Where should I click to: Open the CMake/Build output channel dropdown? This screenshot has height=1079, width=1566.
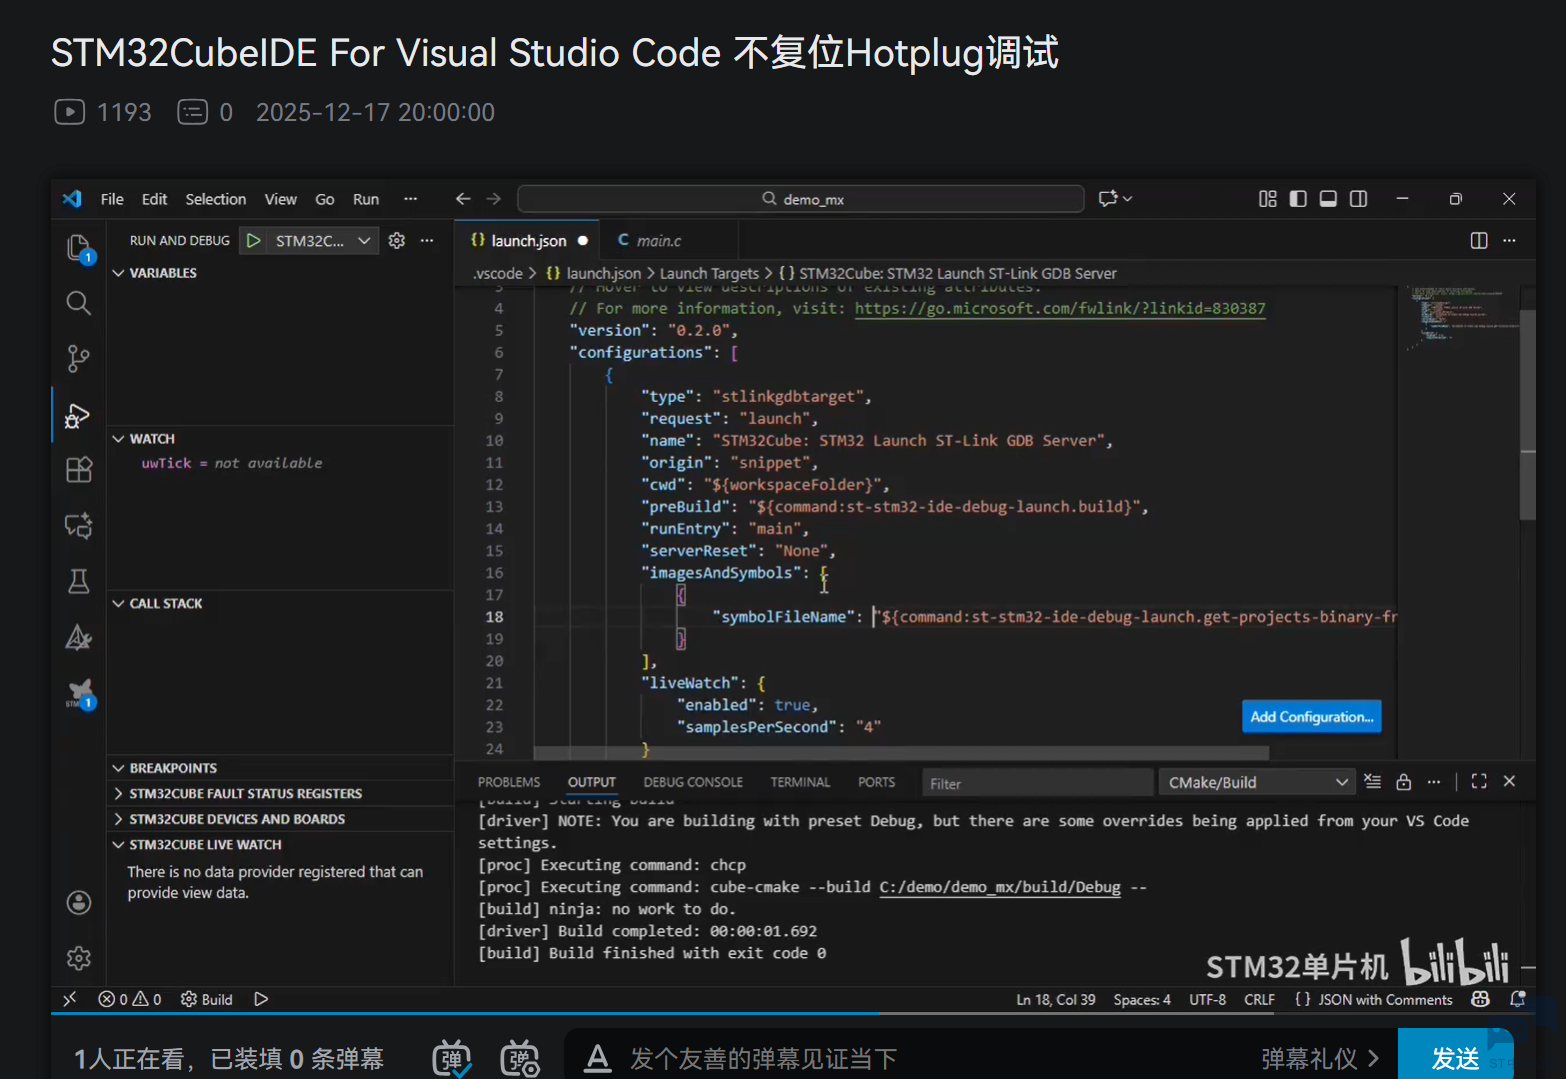(1257, 783)
